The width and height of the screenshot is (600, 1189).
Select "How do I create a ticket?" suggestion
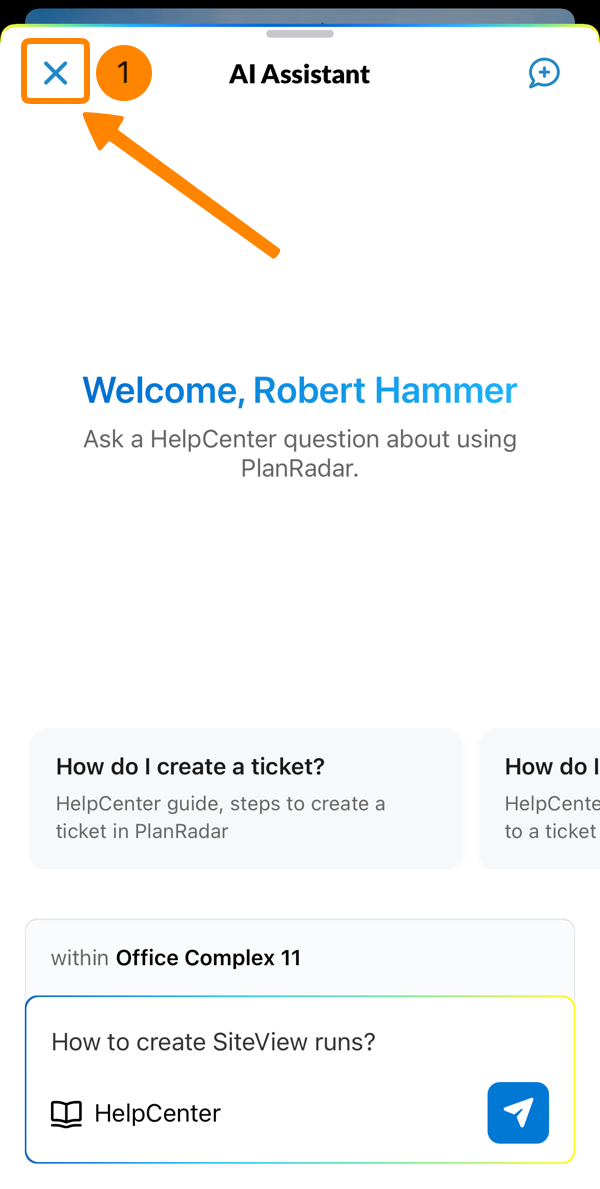click(190, 767)
